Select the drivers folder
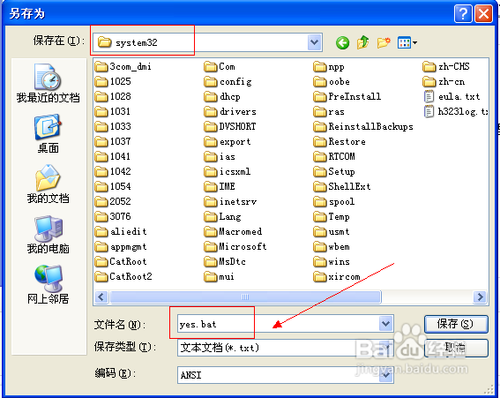 [x=230, y=112]
